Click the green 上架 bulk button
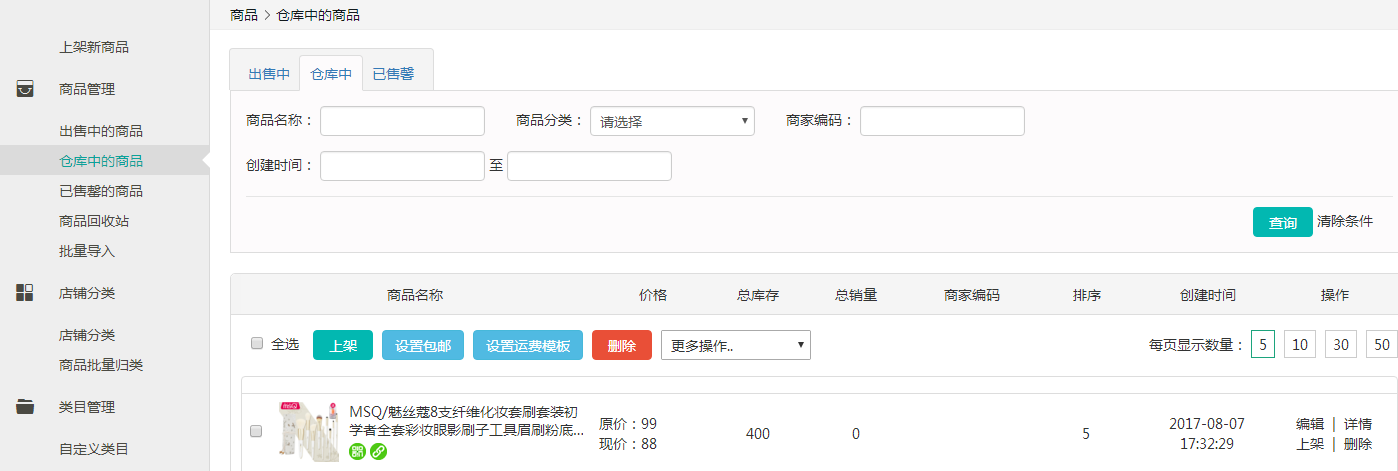The width and height of the screenshot is (1398, 471). point(343,345)
